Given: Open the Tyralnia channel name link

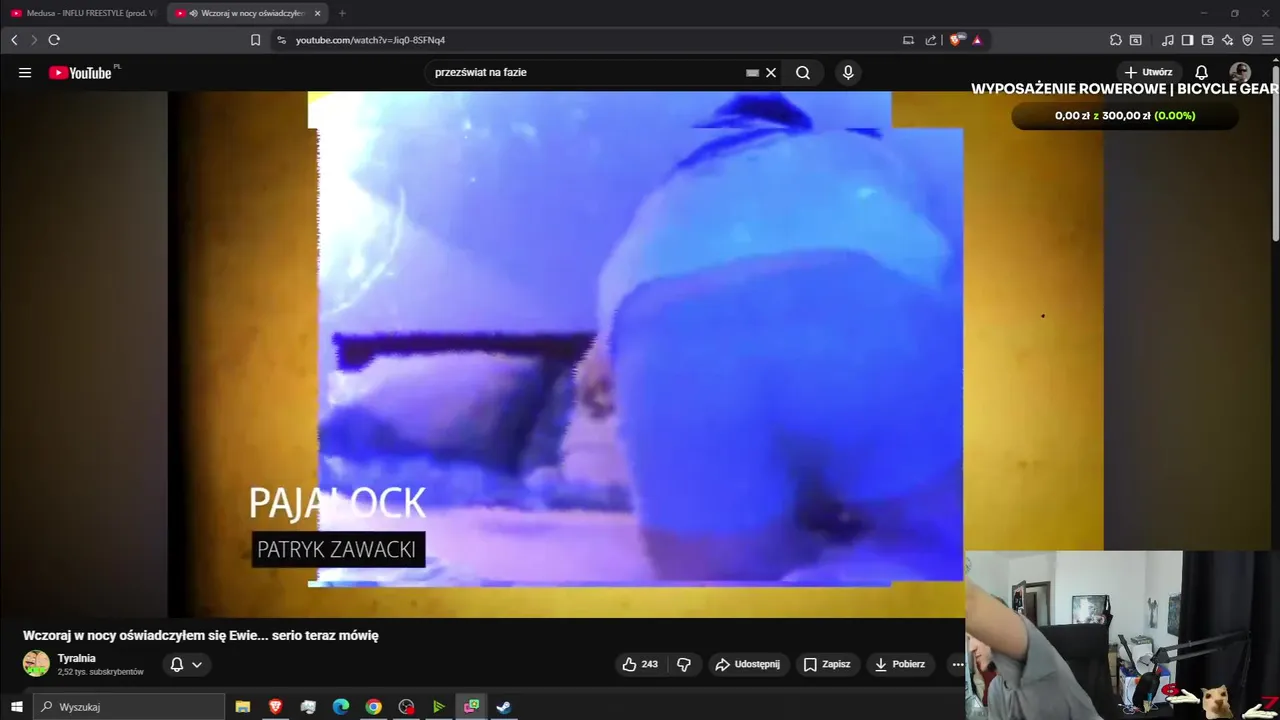Looking at the screenshot, I should point(77,658).
